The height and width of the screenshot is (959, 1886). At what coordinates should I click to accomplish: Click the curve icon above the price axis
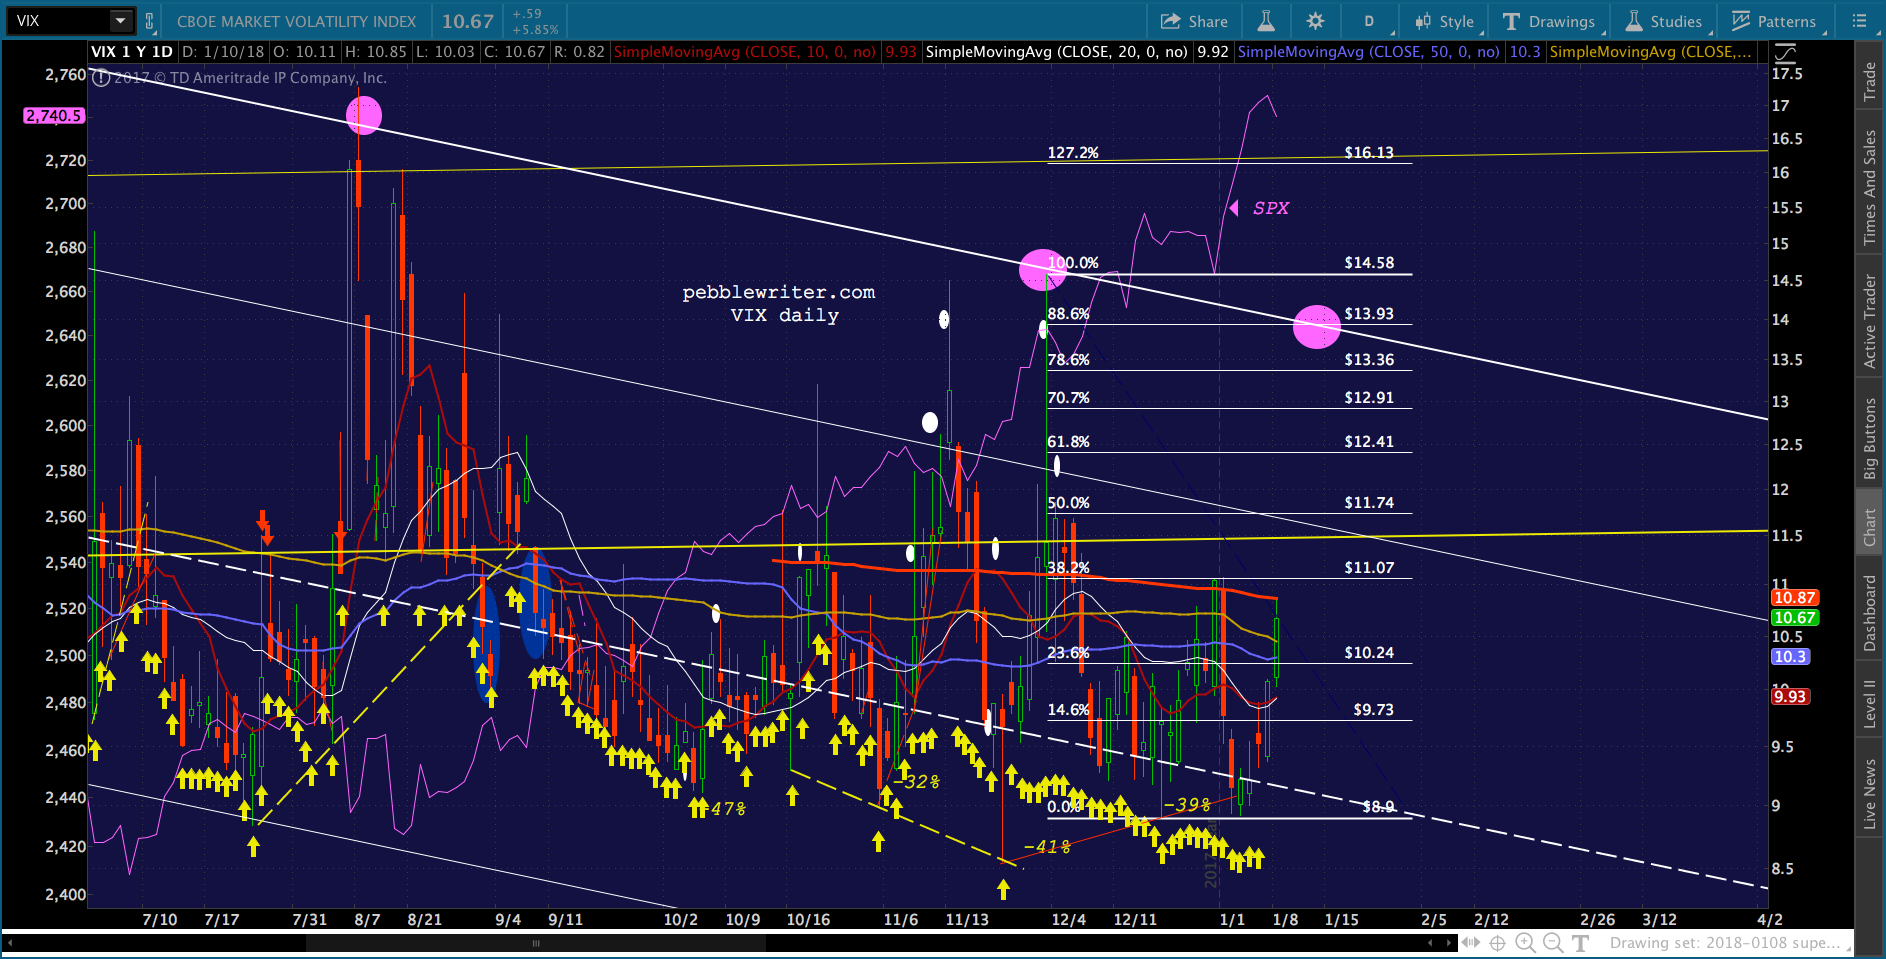tap(1785, 53)
